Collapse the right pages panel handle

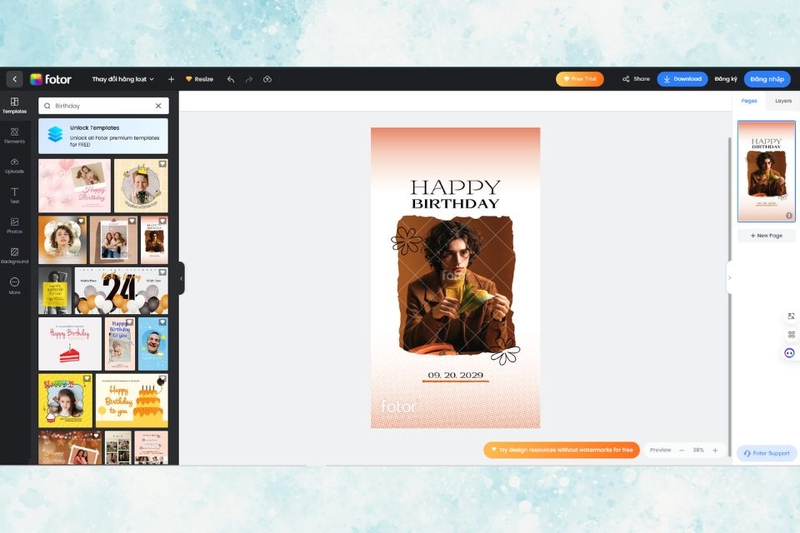[729, 278]
